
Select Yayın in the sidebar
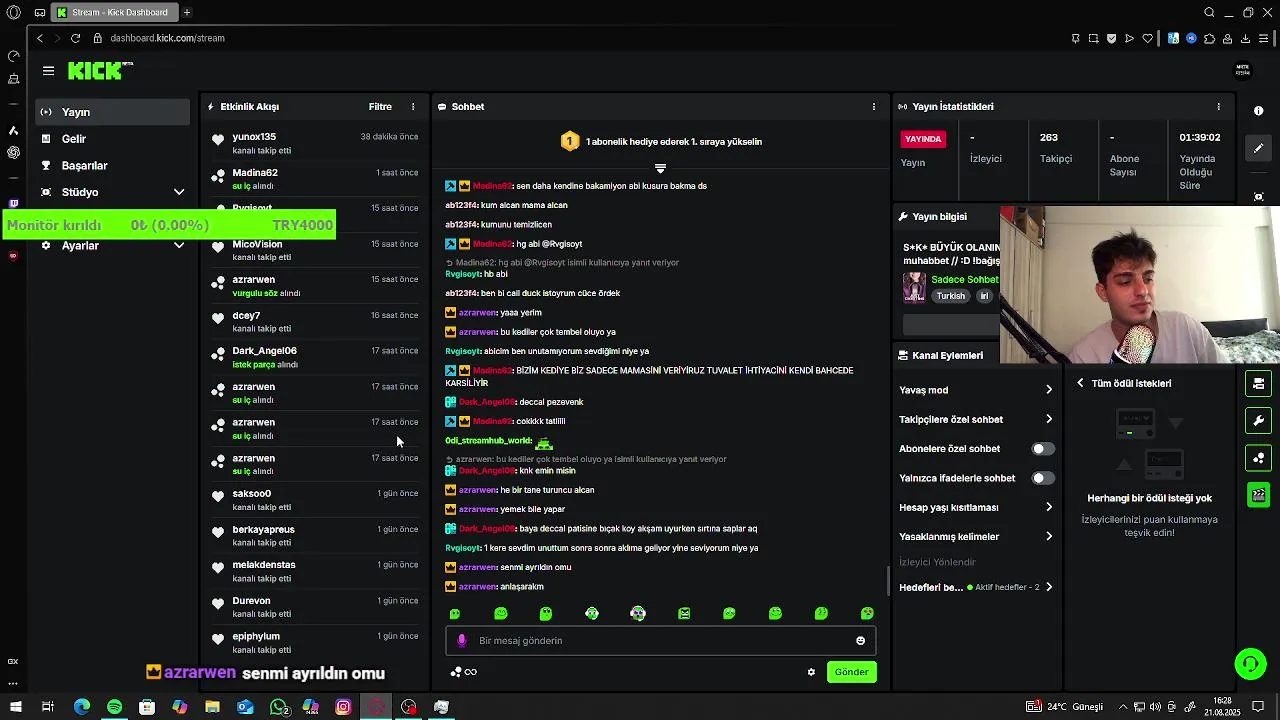click(x=112, y=112)
